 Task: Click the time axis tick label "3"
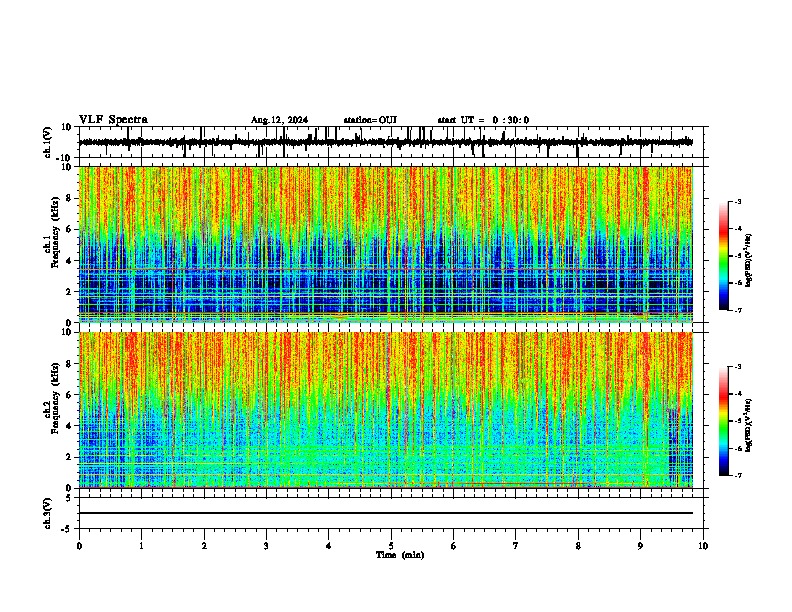[x=266, y=546]
